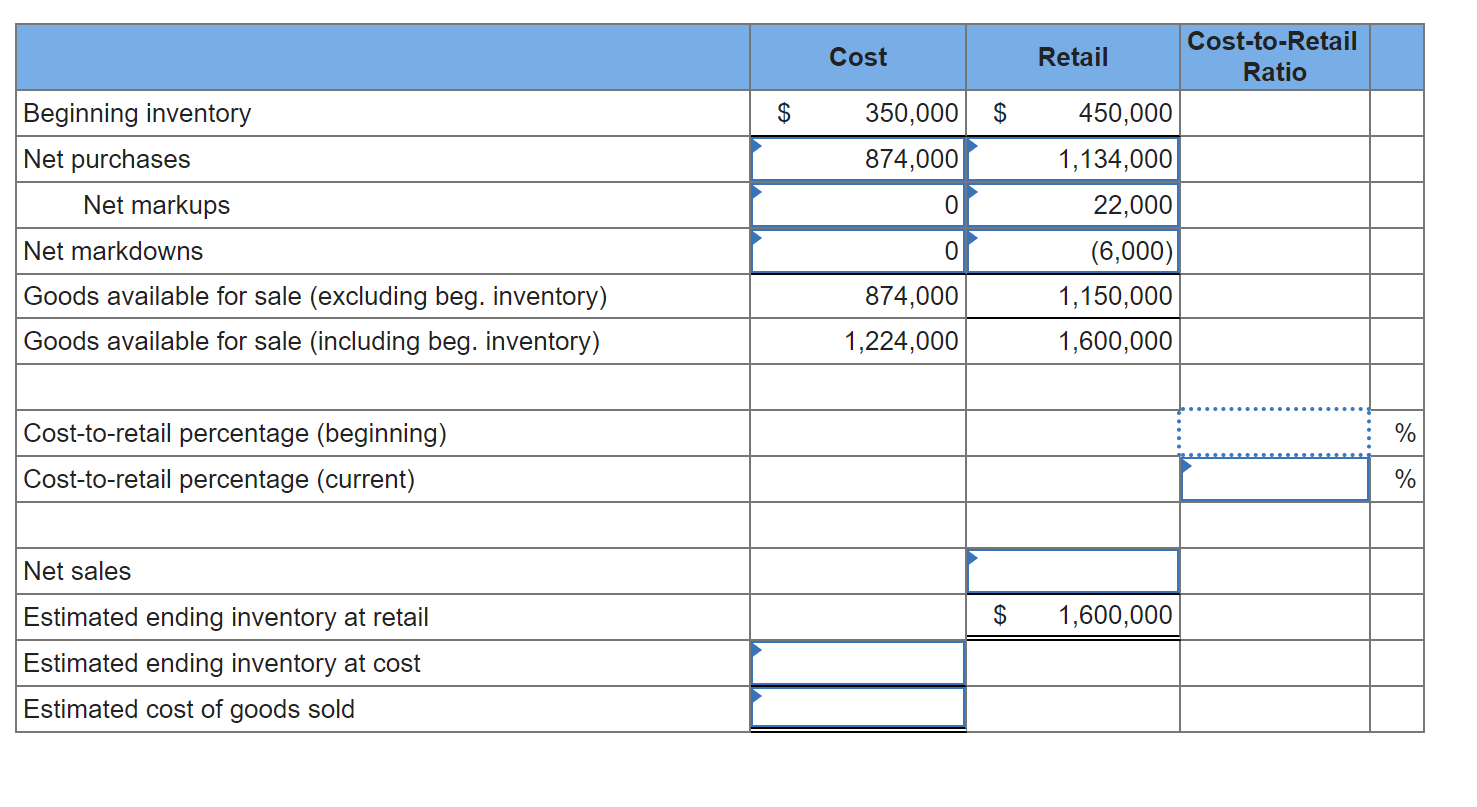Click retail 1,600,000 in the including beg. inventory row

[x=1115, y=342]
